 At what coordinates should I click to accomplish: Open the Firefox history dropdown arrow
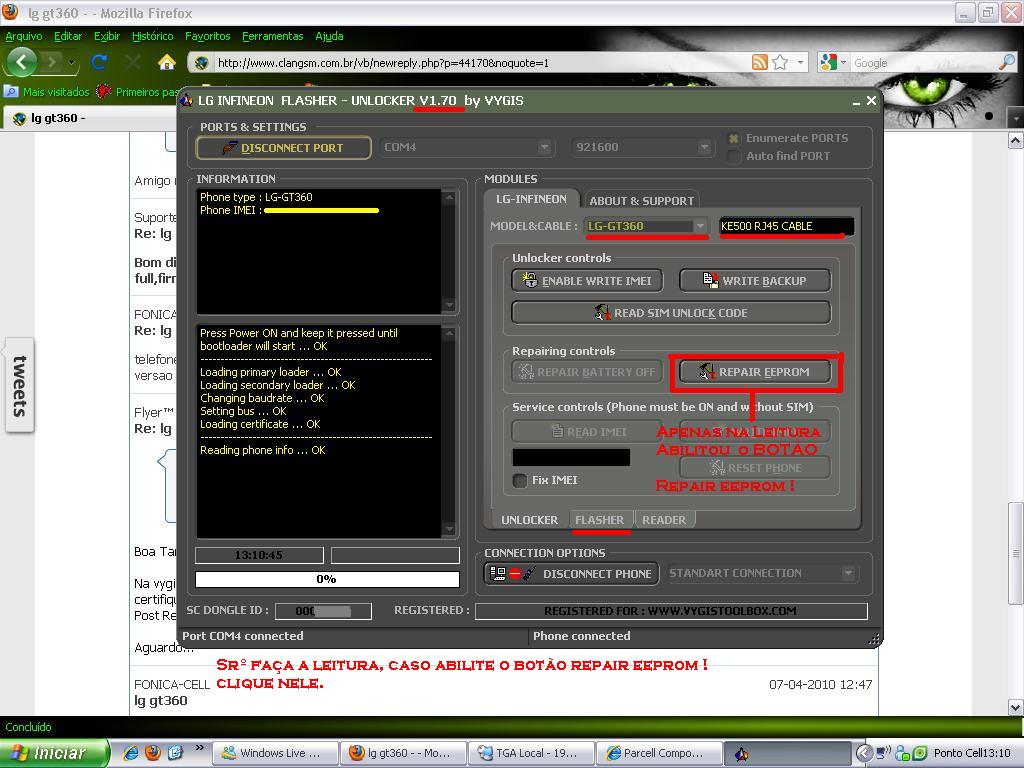click(x=72, y=63)
